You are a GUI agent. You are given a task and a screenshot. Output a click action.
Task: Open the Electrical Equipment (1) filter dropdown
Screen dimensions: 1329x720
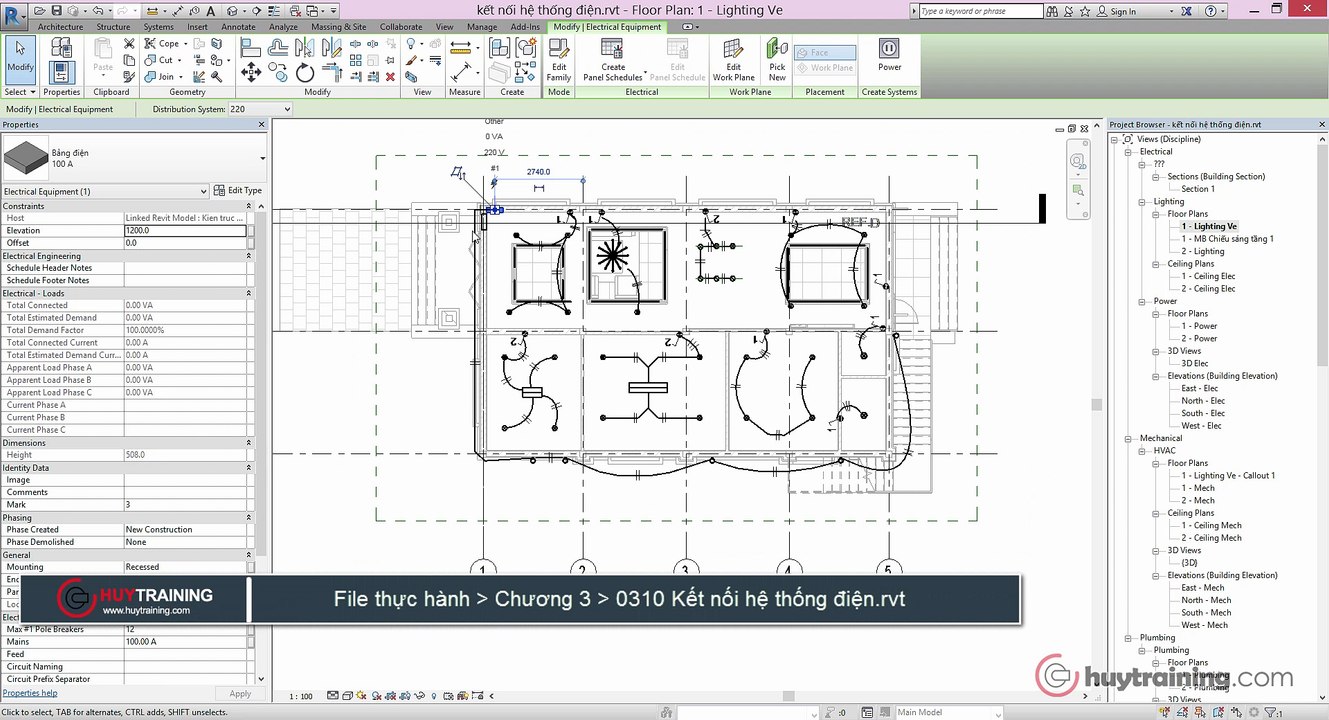[105, 191]
